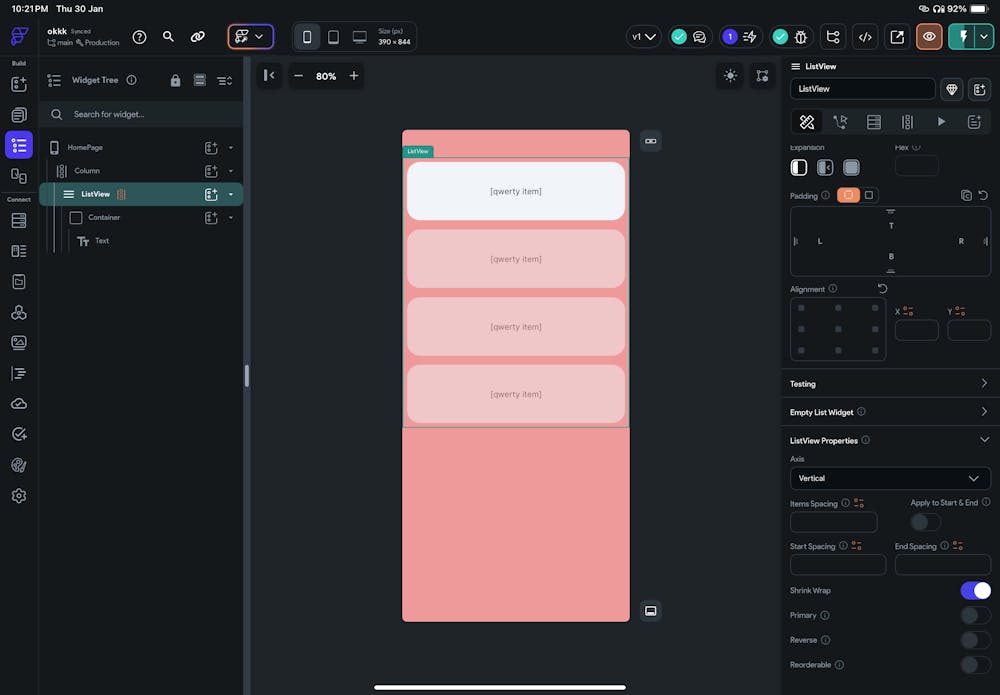
Task: Select the phone device preview icon
Action: tap(307, 37)
